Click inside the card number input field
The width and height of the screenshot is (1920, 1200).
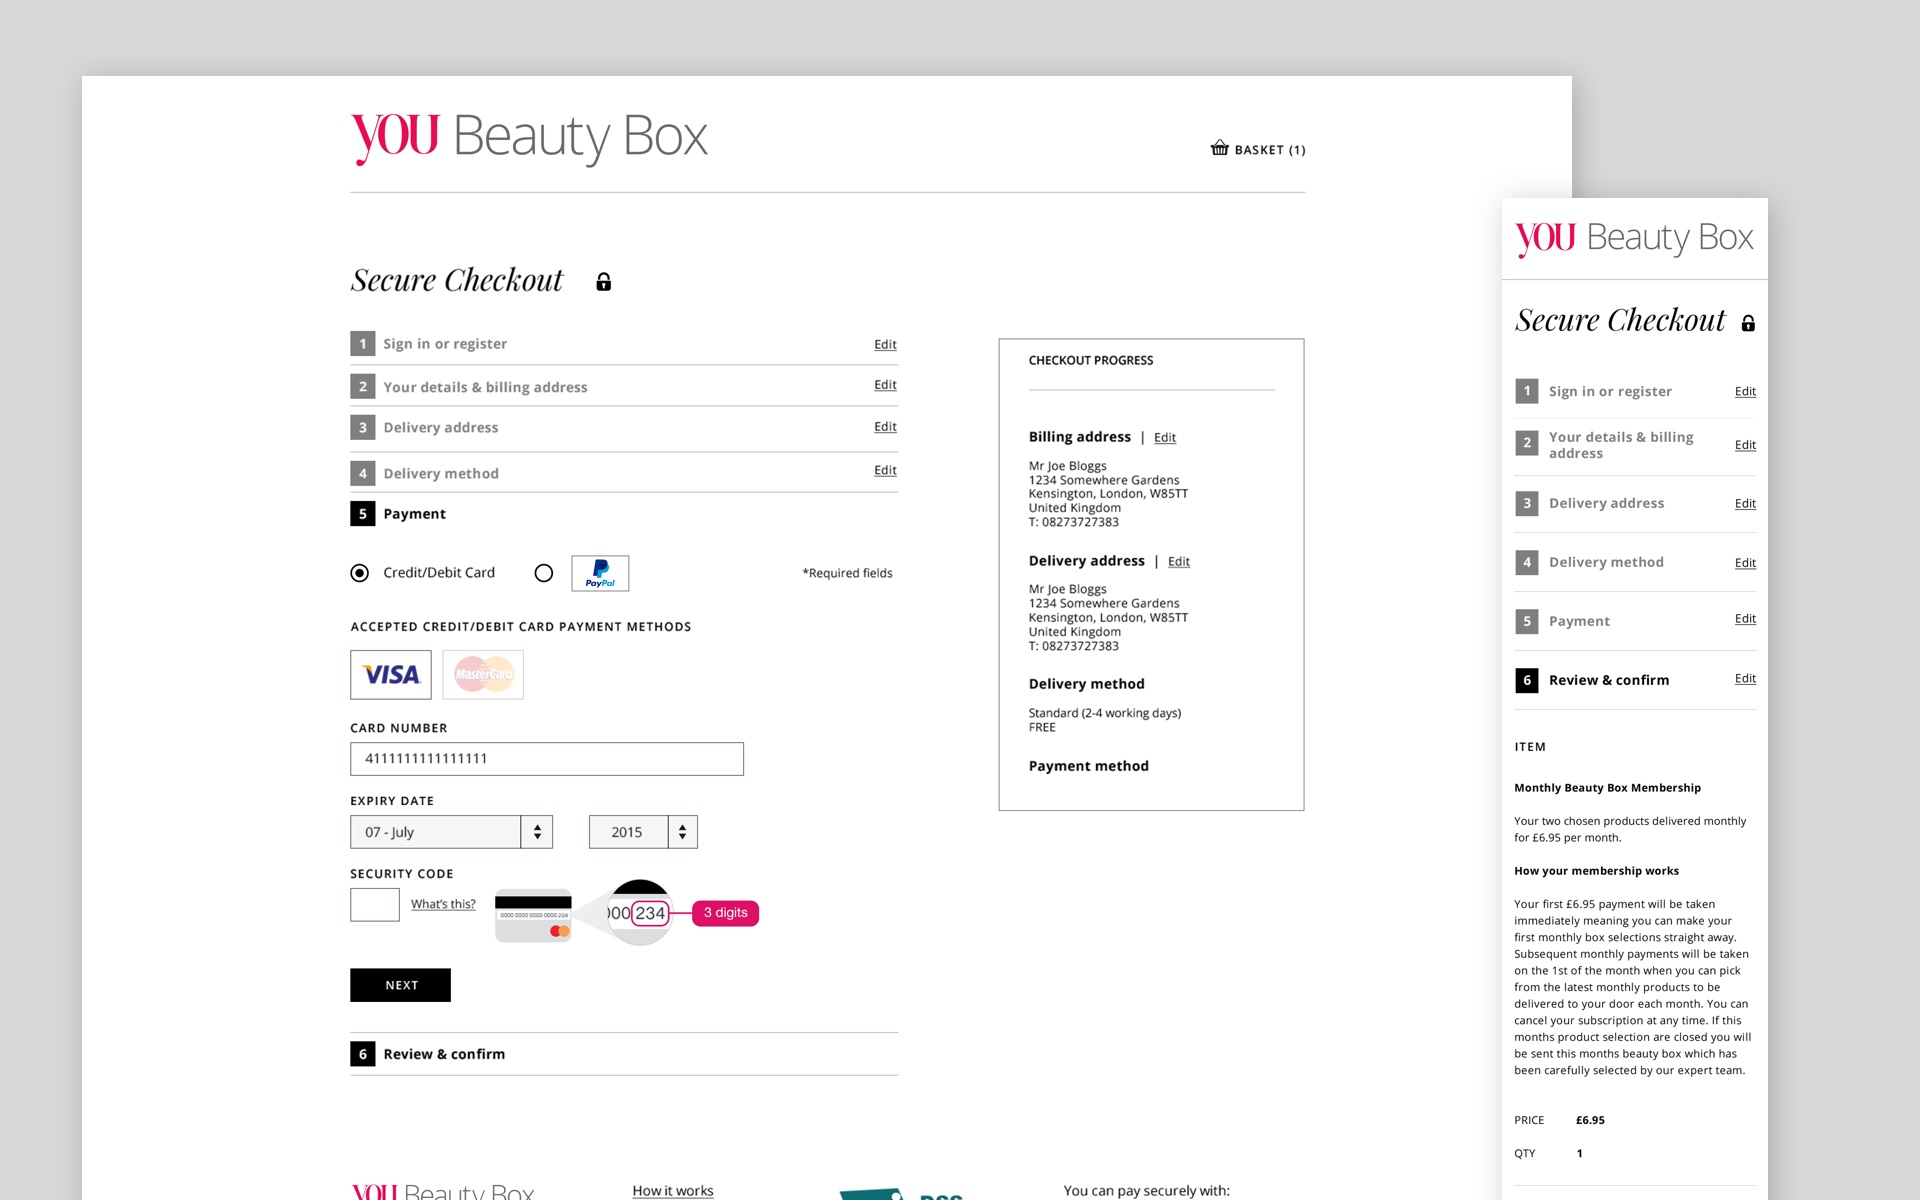point(546,759)
